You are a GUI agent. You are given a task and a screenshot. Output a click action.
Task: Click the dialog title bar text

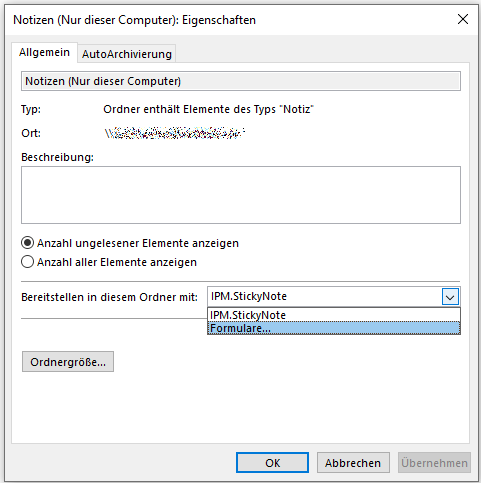pyautogui.click(x=134, y=20)
